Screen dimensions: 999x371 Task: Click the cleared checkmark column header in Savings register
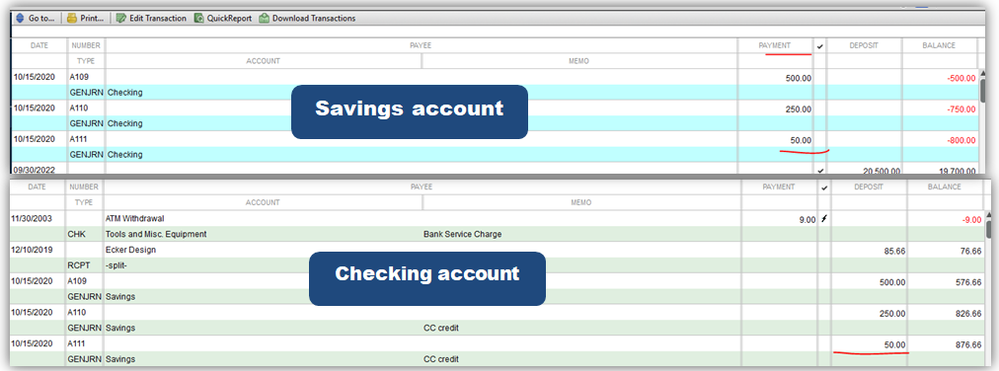coord(820,46)
